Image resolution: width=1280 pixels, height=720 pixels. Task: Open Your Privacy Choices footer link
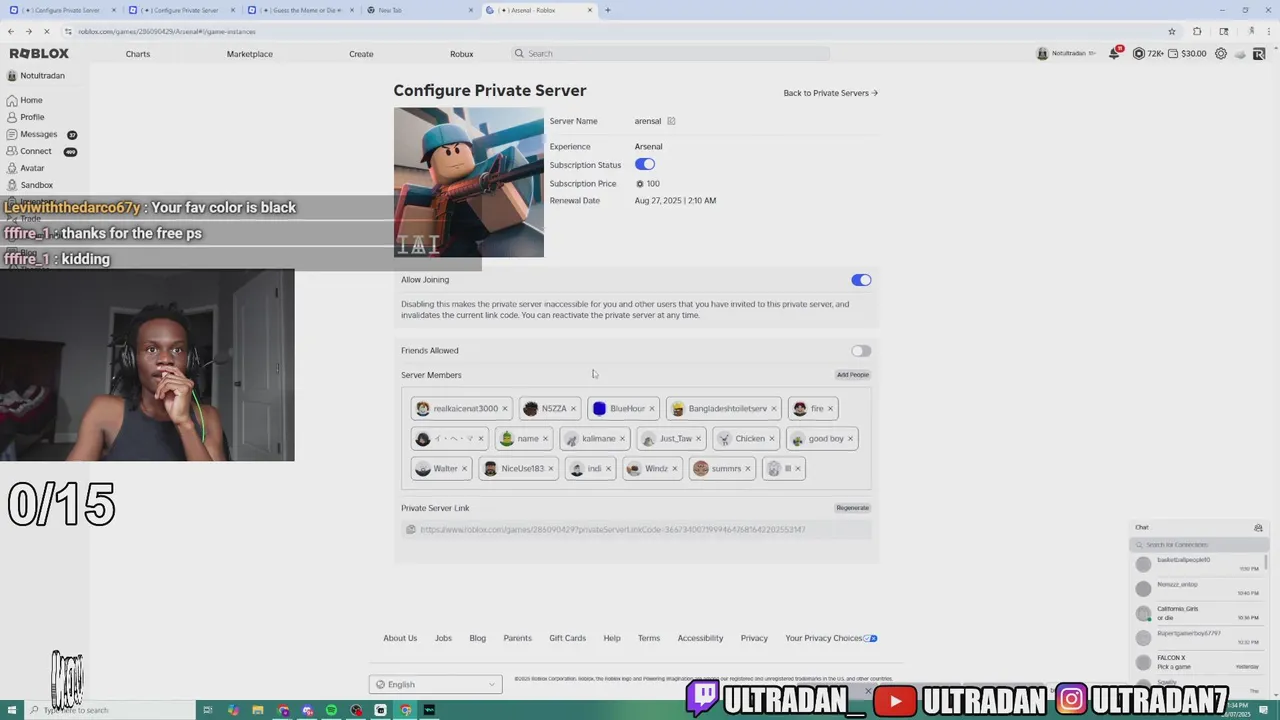pos(831,638)
